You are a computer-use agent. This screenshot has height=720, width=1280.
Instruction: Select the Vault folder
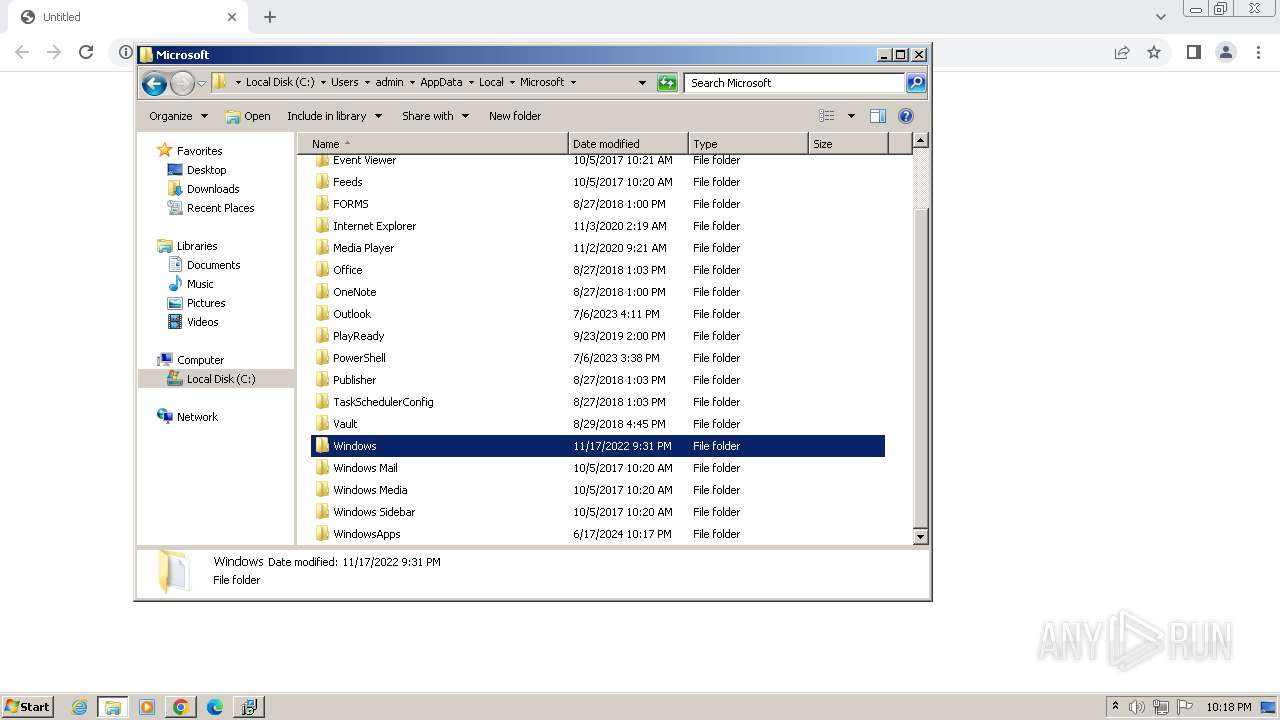coord(597,424)
